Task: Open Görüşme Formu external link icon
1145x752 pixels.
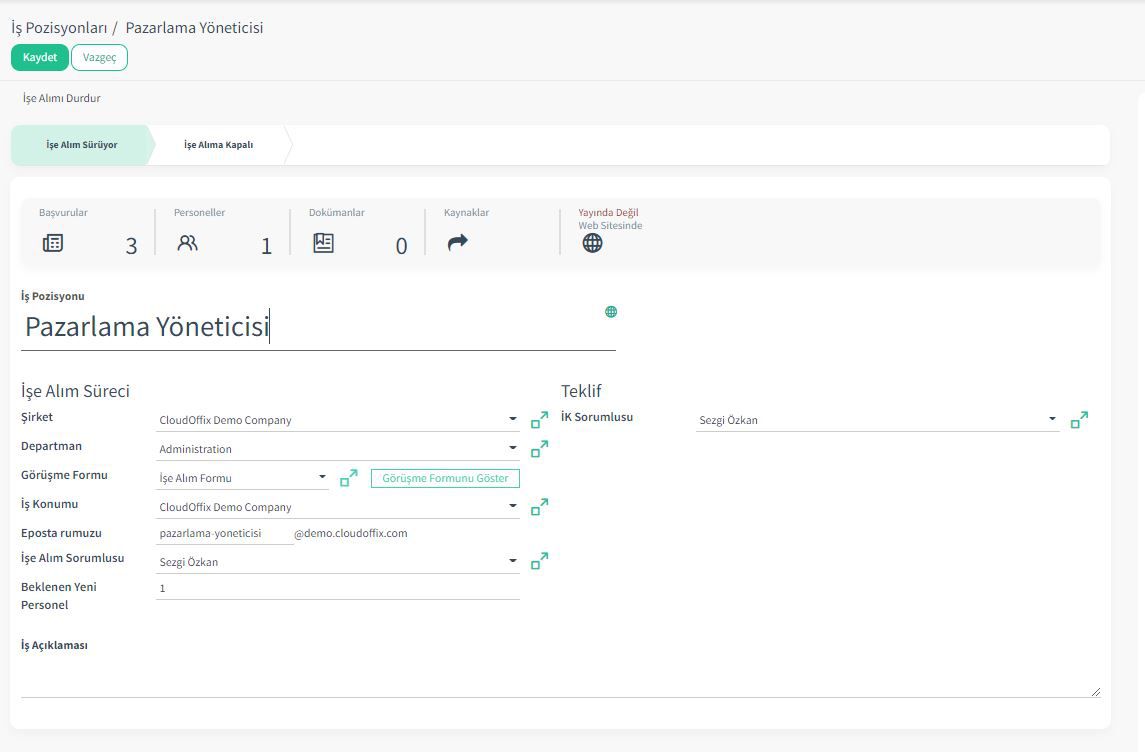Action: 349,478
